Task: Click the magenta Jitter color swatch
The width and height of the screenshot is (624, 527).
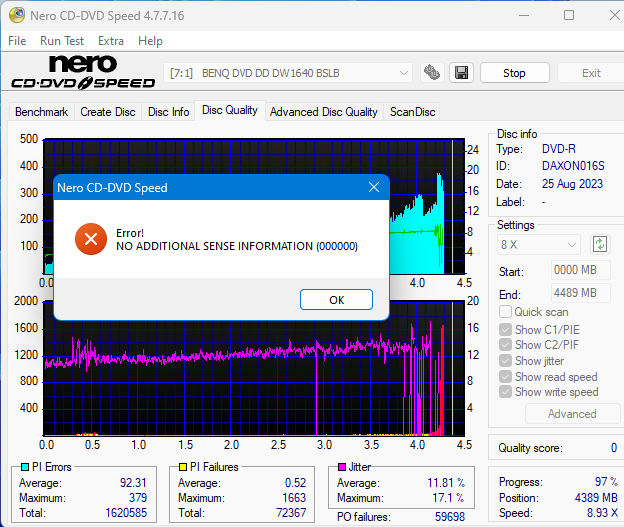Action: click(341, 467)
